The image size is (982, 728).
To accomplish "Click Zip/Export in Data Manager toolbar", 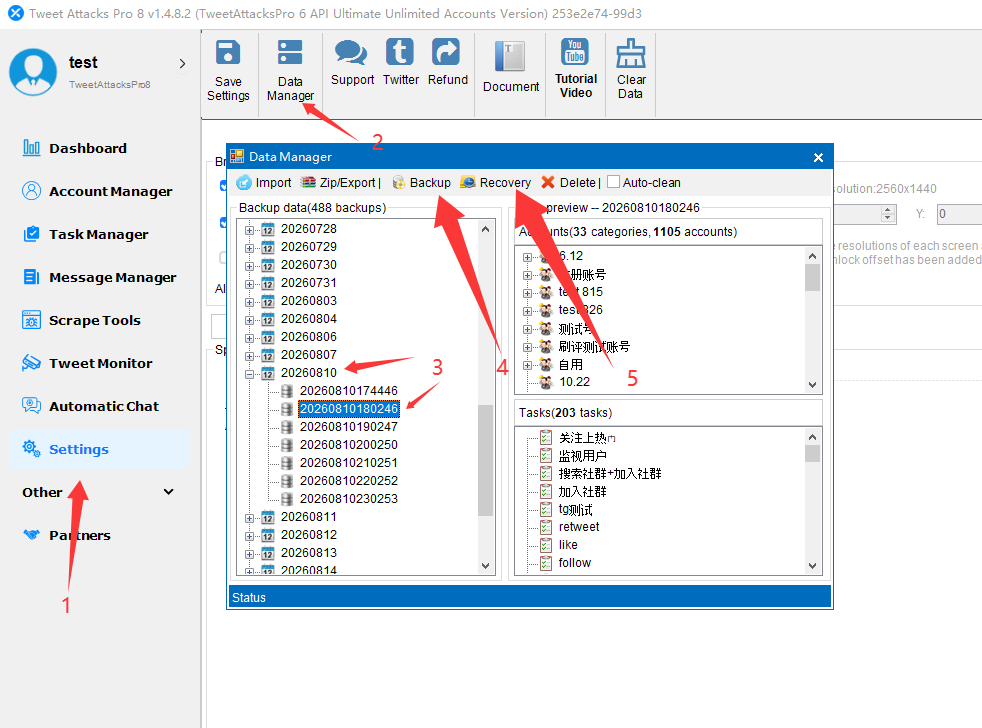I will point(340,183).
